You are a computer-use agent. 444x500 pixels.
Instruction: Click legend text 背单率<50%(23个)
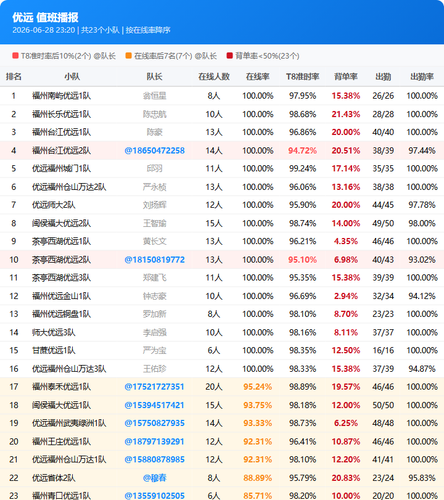coord(267,56)
